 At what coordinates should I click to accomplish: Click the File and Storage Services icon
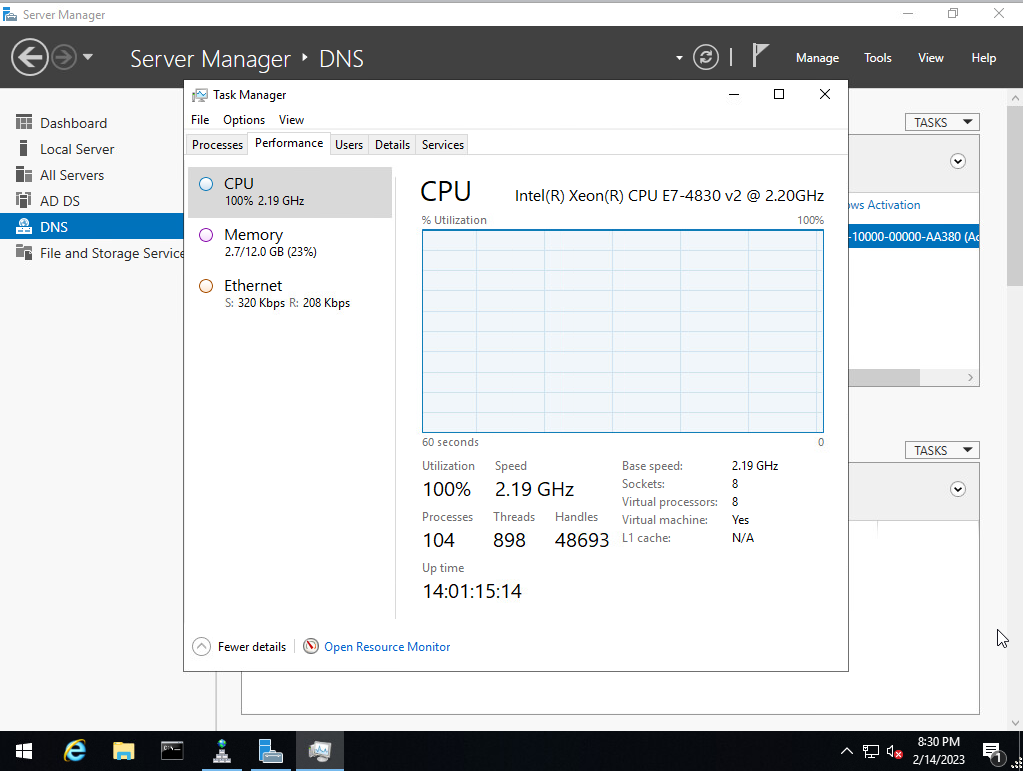[x=24, y=252]
